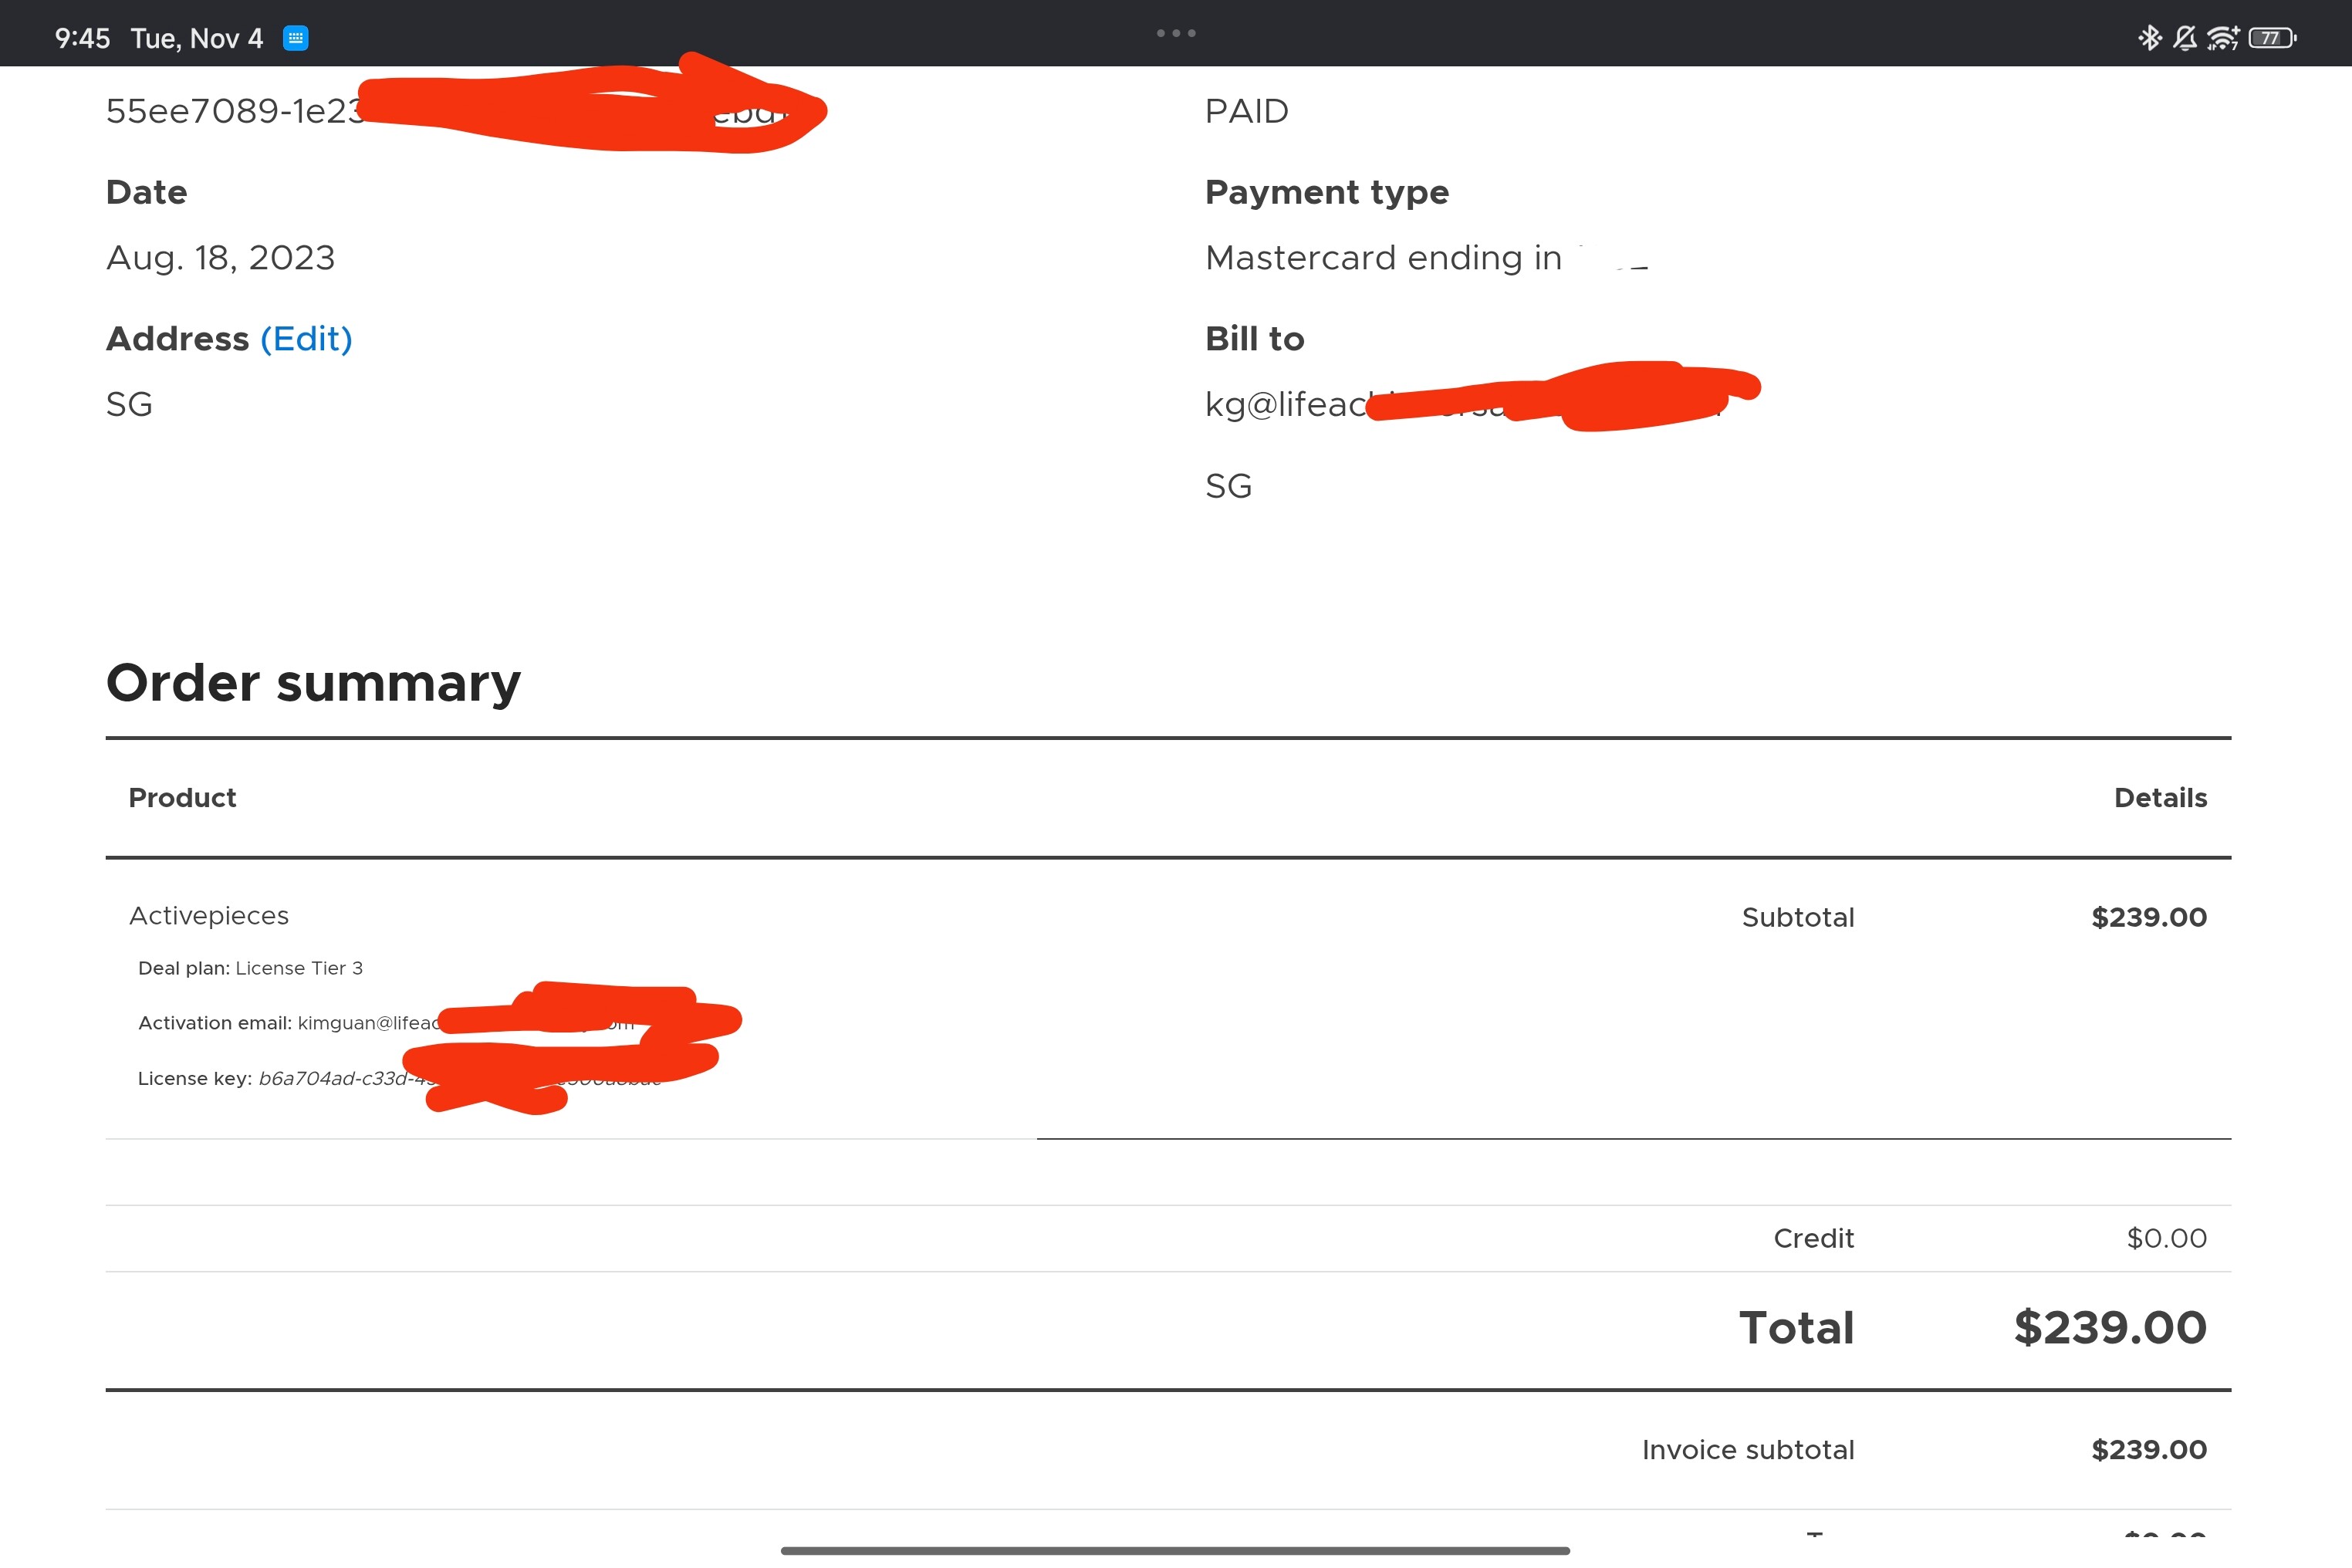Tap the Wi-Fi status icon

[2222, 38]
